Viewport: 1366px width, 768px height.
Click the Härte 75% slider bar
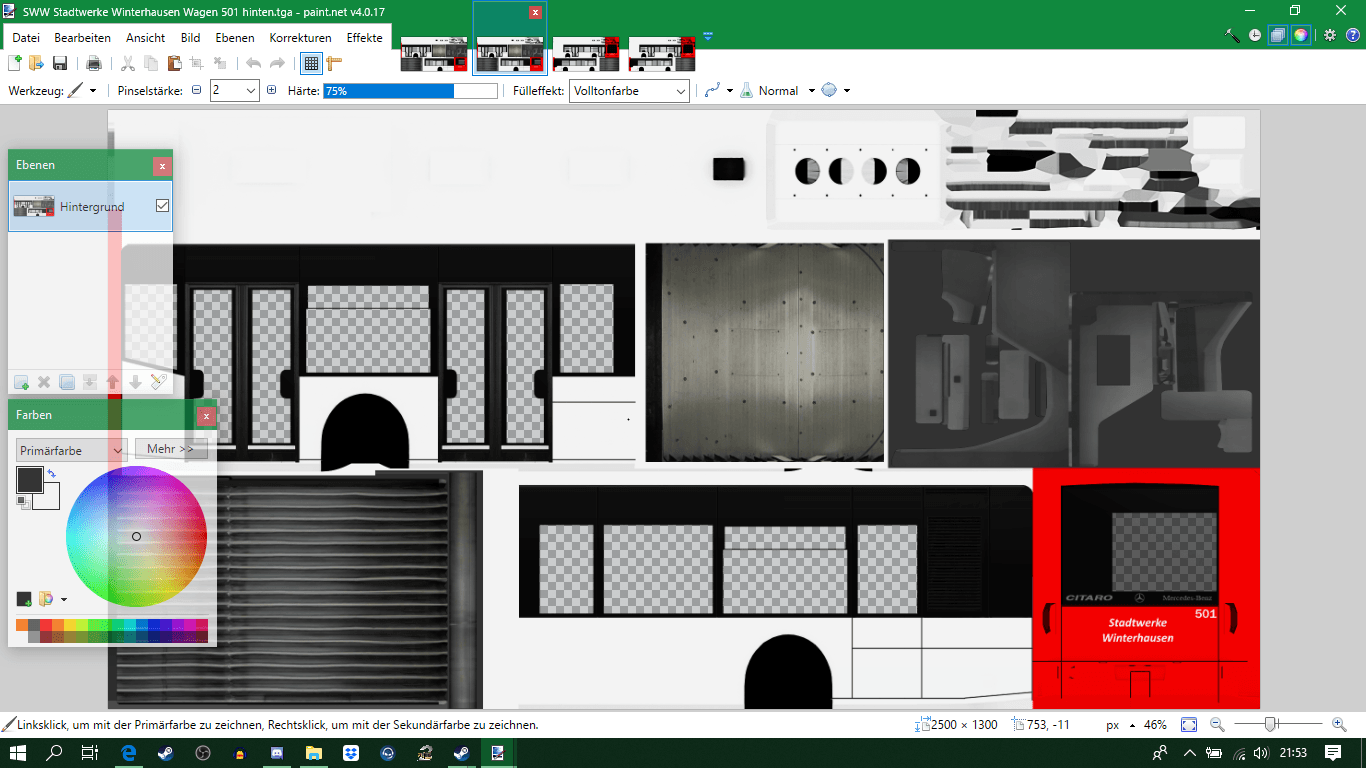point(410,91)
